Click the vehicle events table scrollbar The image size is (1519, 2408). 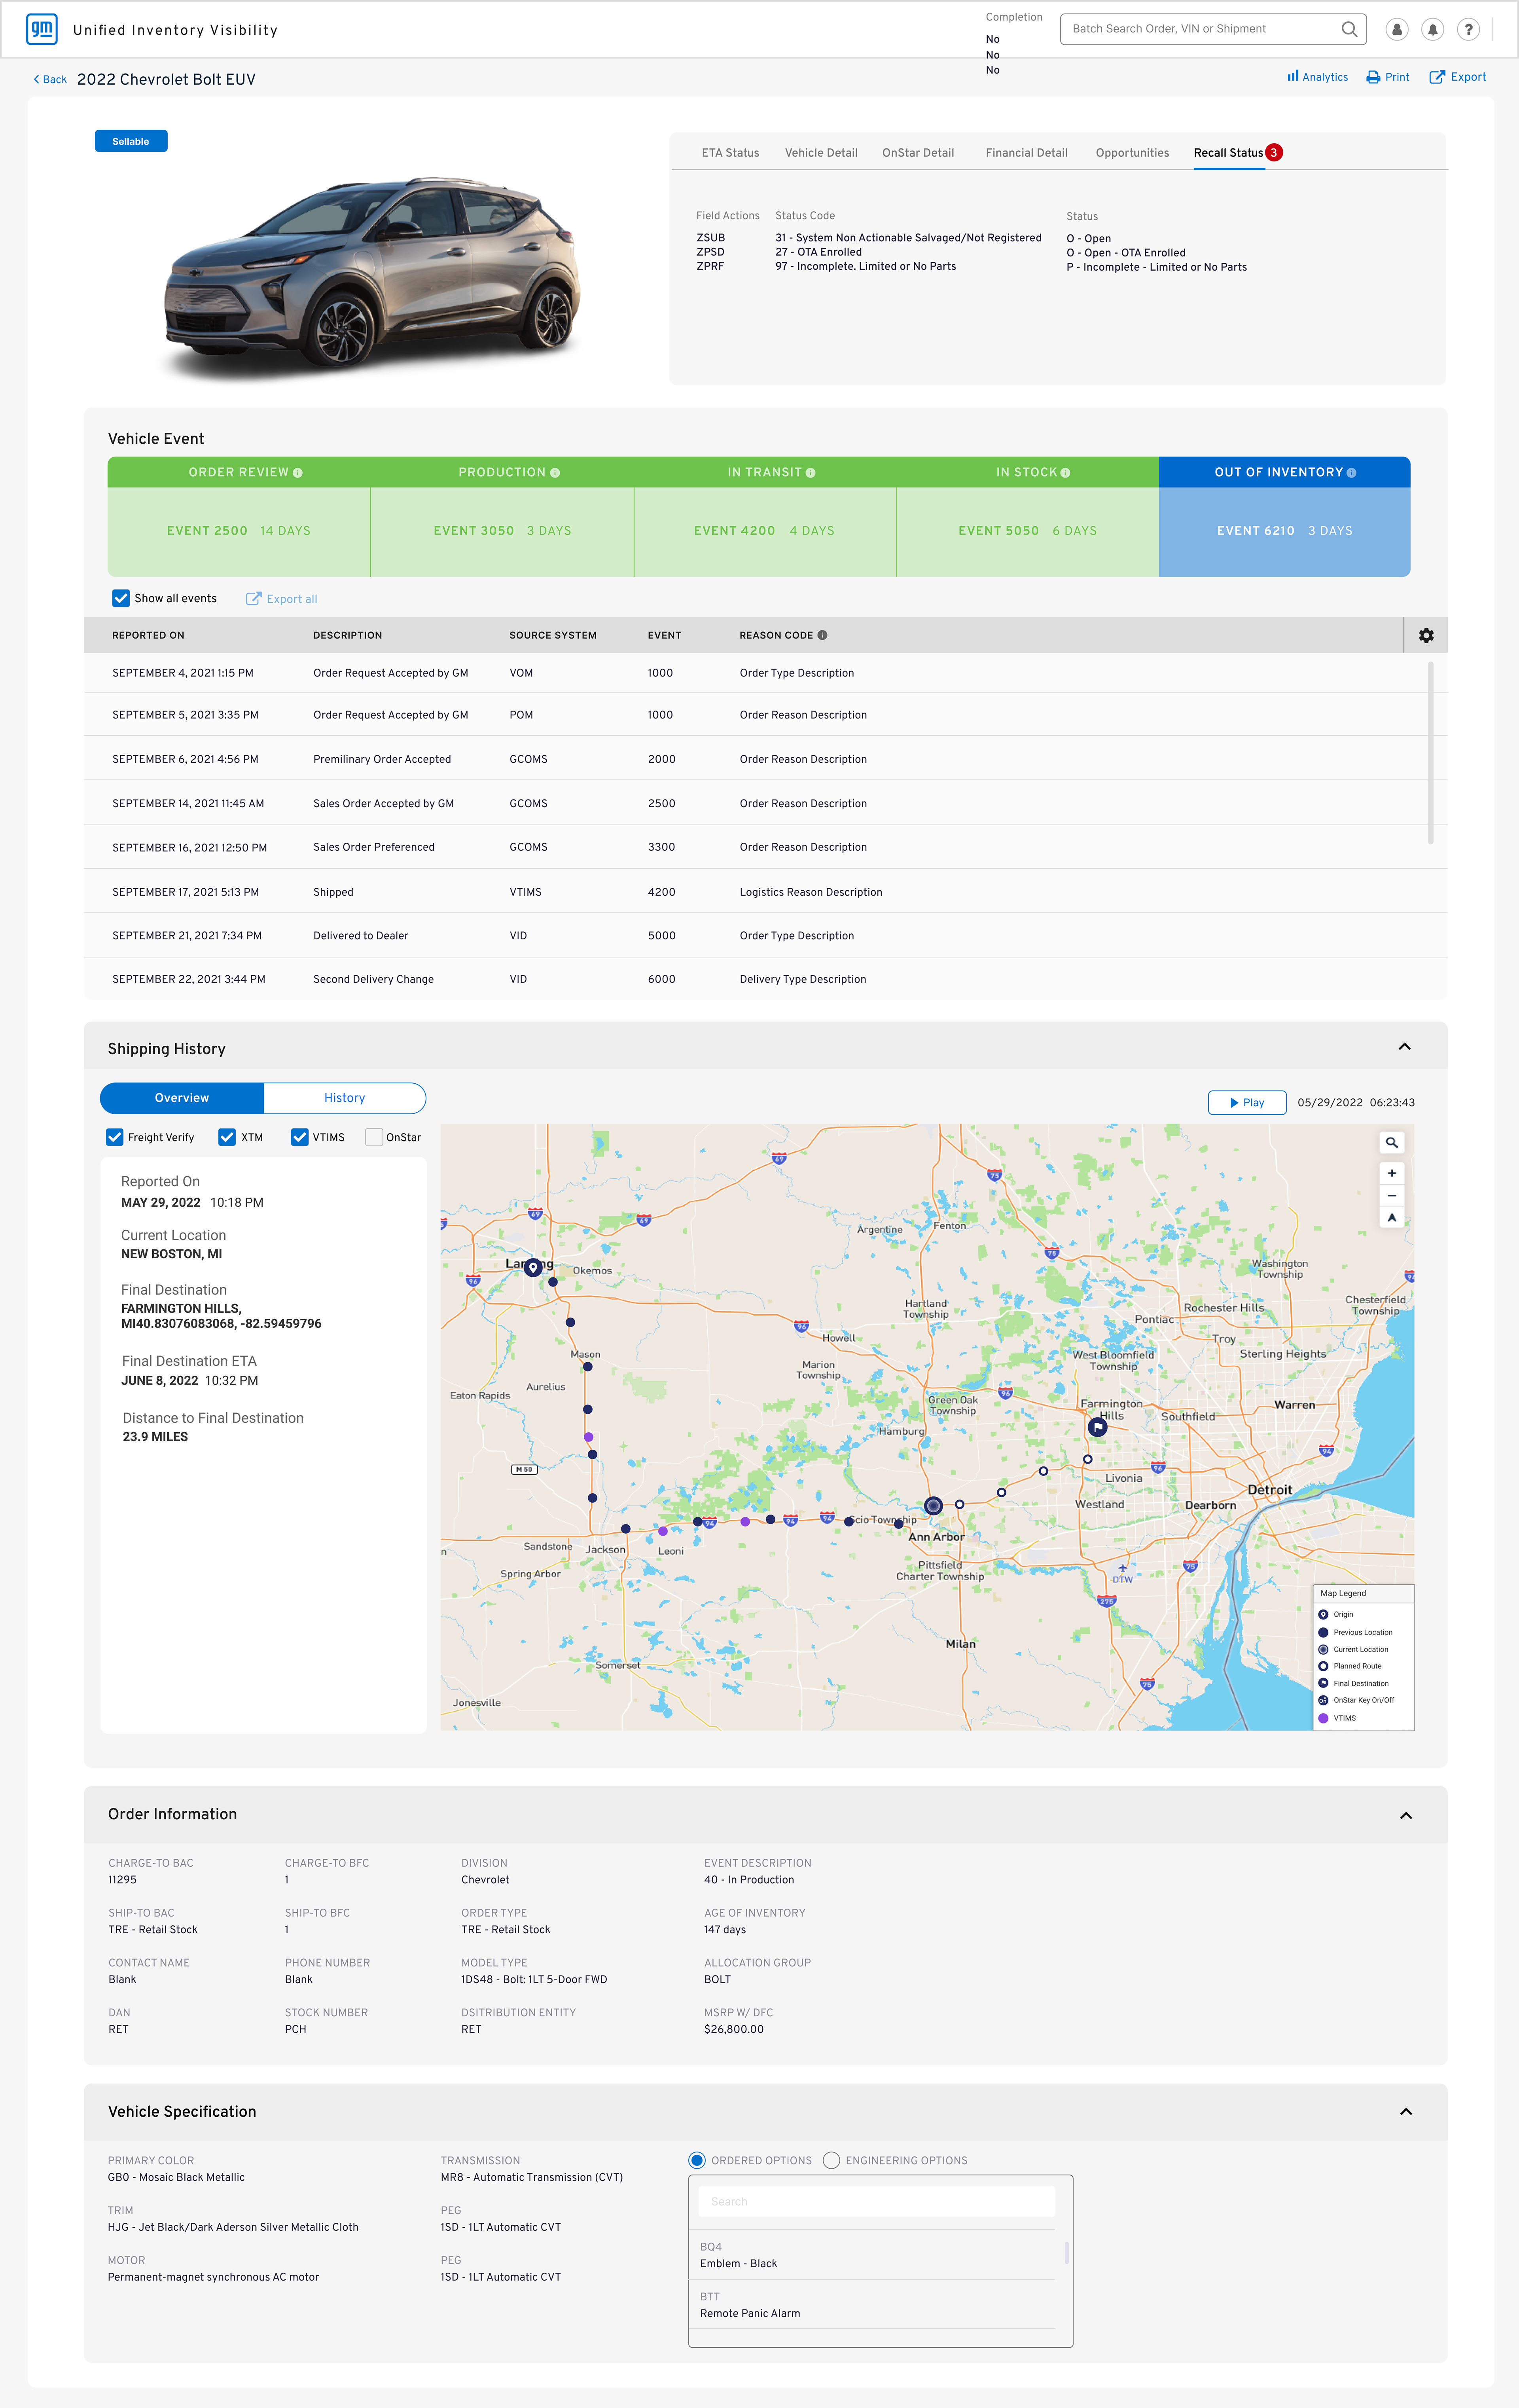(1430, 753)
